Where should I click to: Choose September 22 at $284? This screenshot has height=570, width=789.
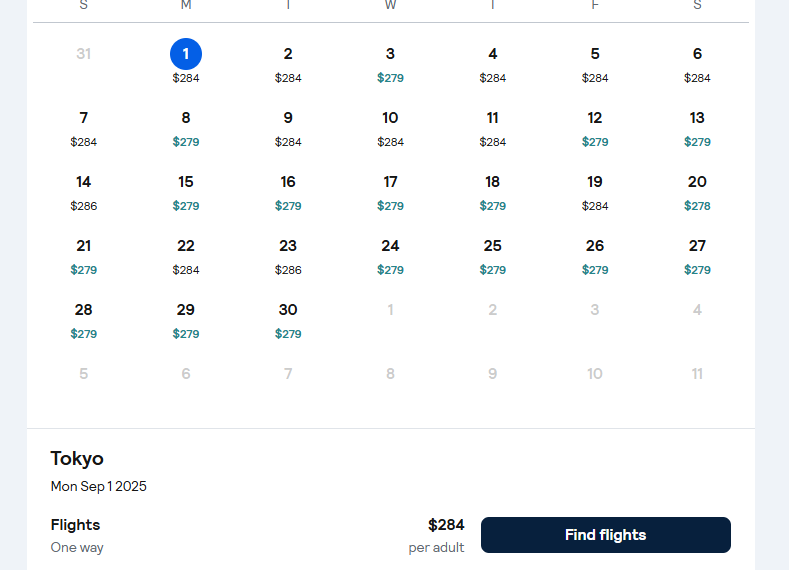pyautogui.click(x=186, y=255)
